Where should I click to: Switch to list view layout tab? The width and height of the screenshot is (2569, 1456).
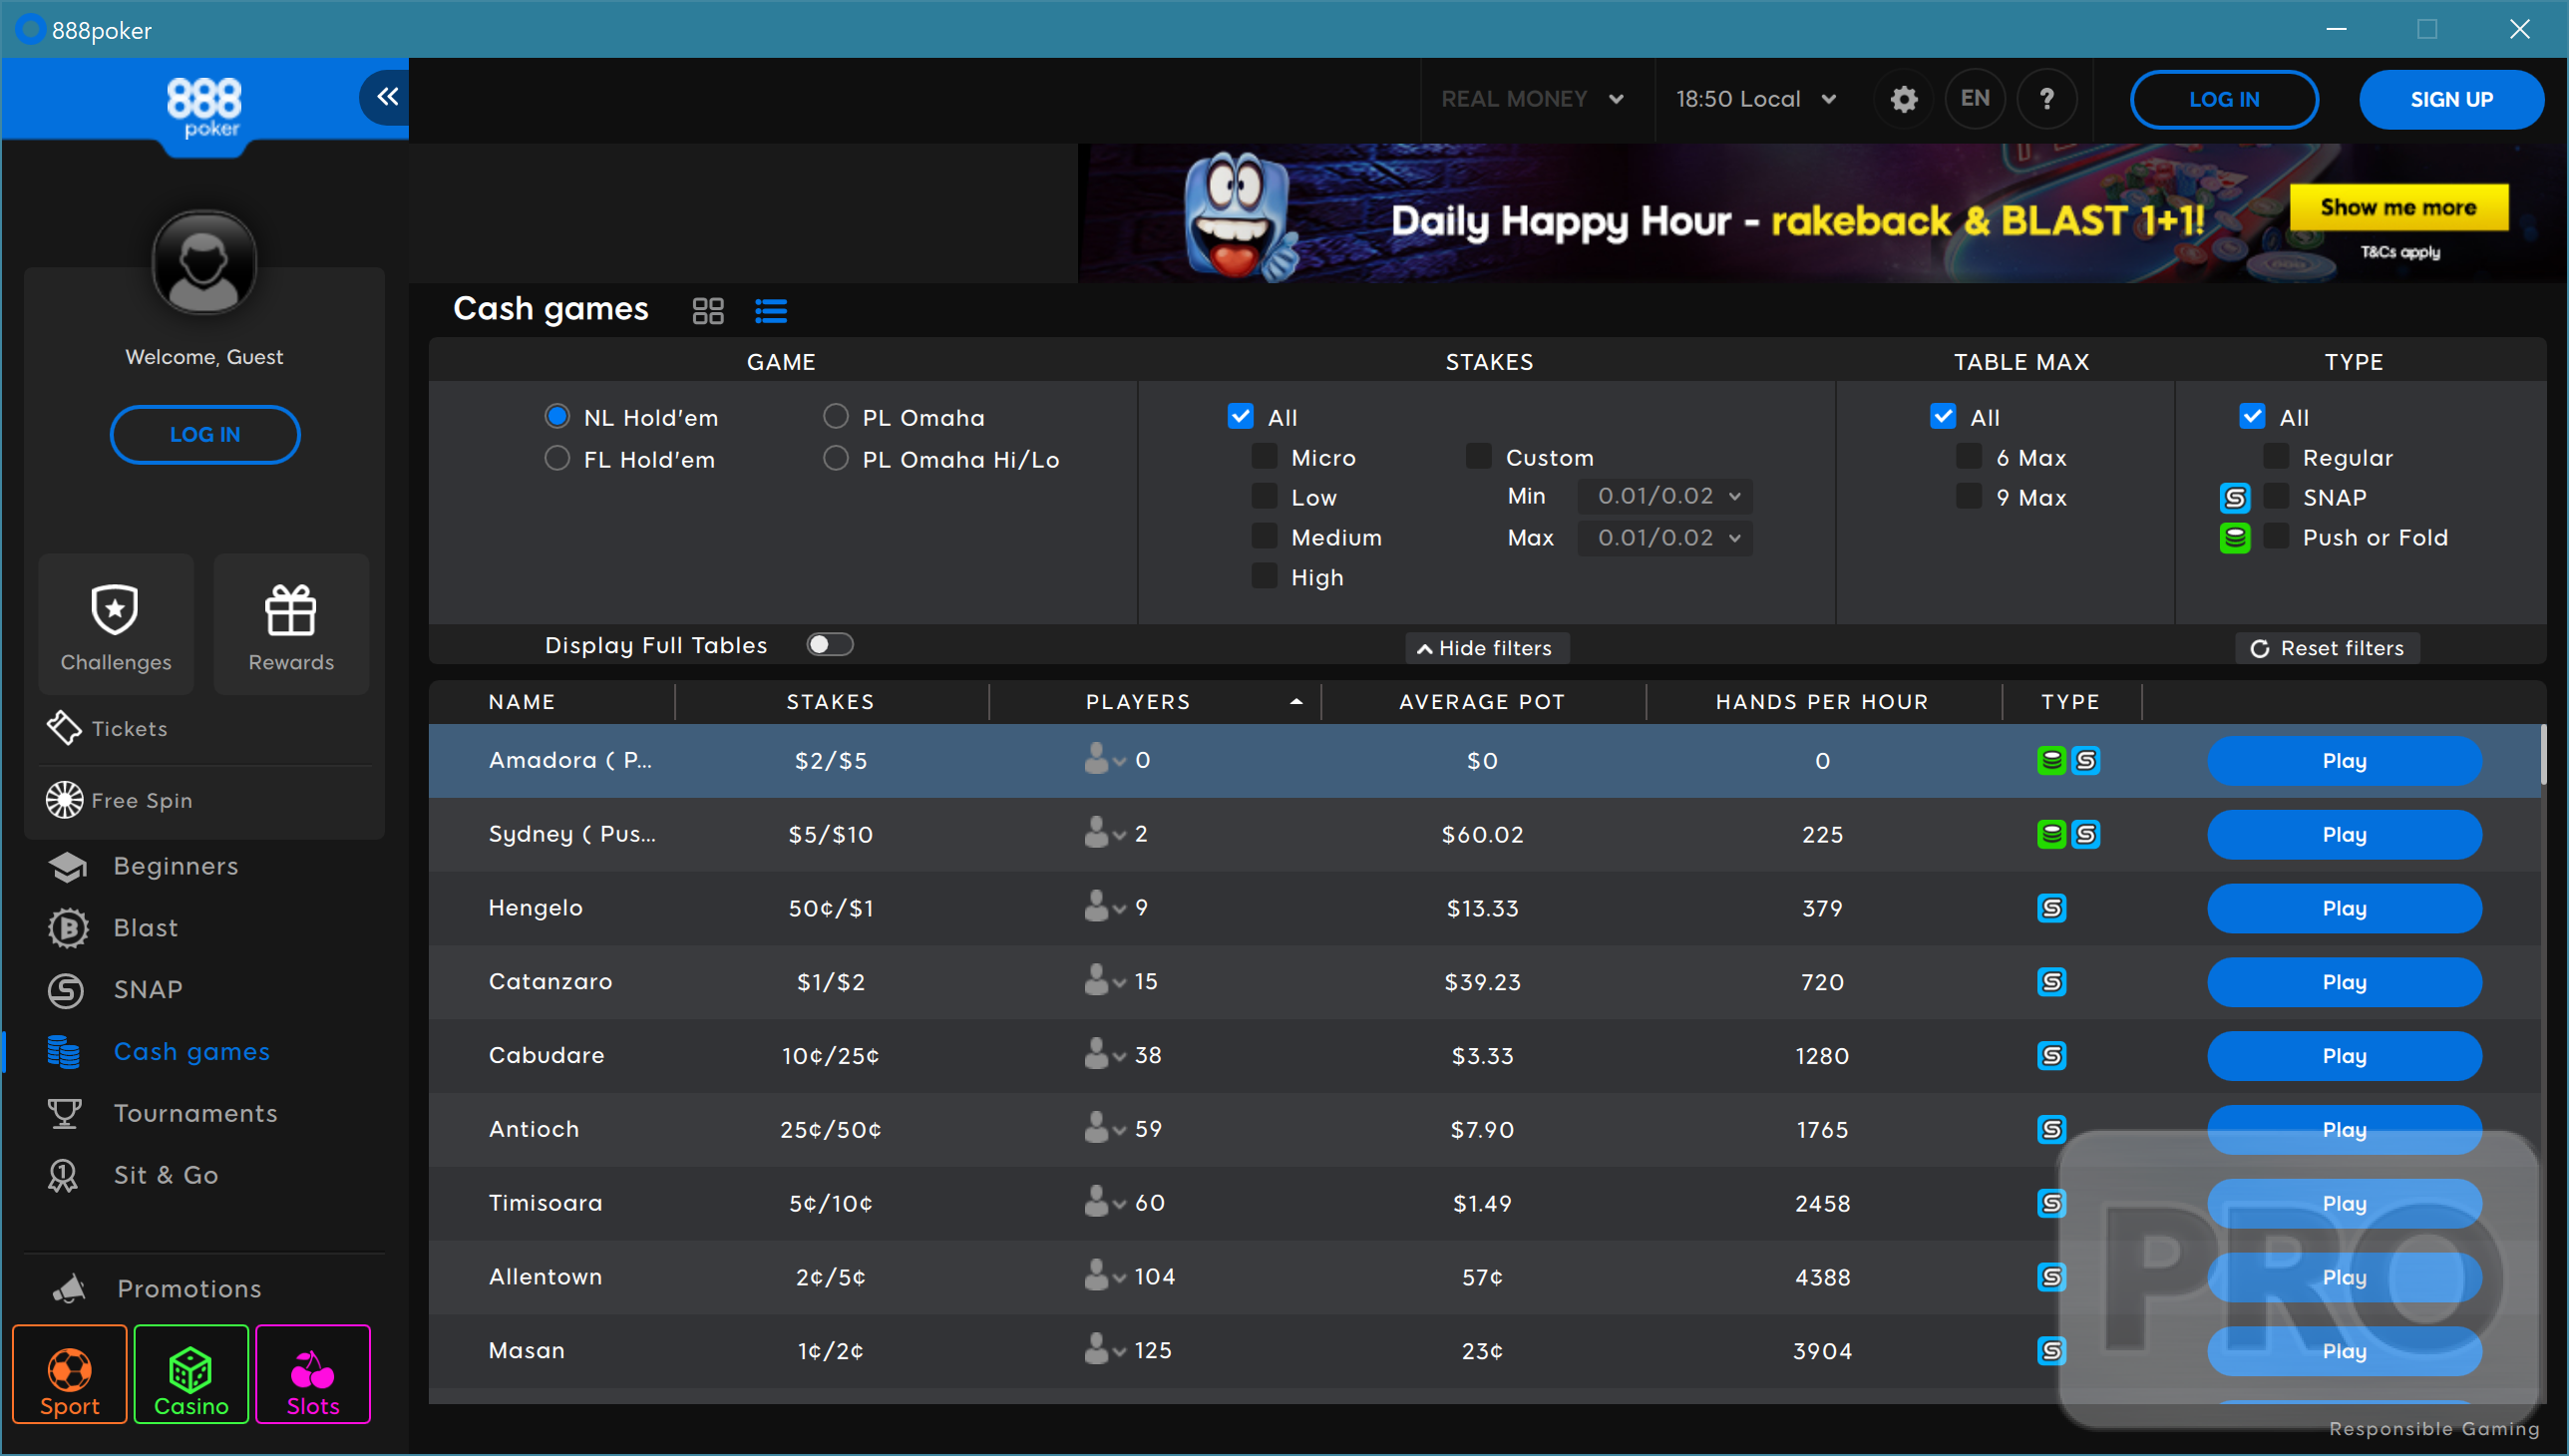[x=771, y=309]
